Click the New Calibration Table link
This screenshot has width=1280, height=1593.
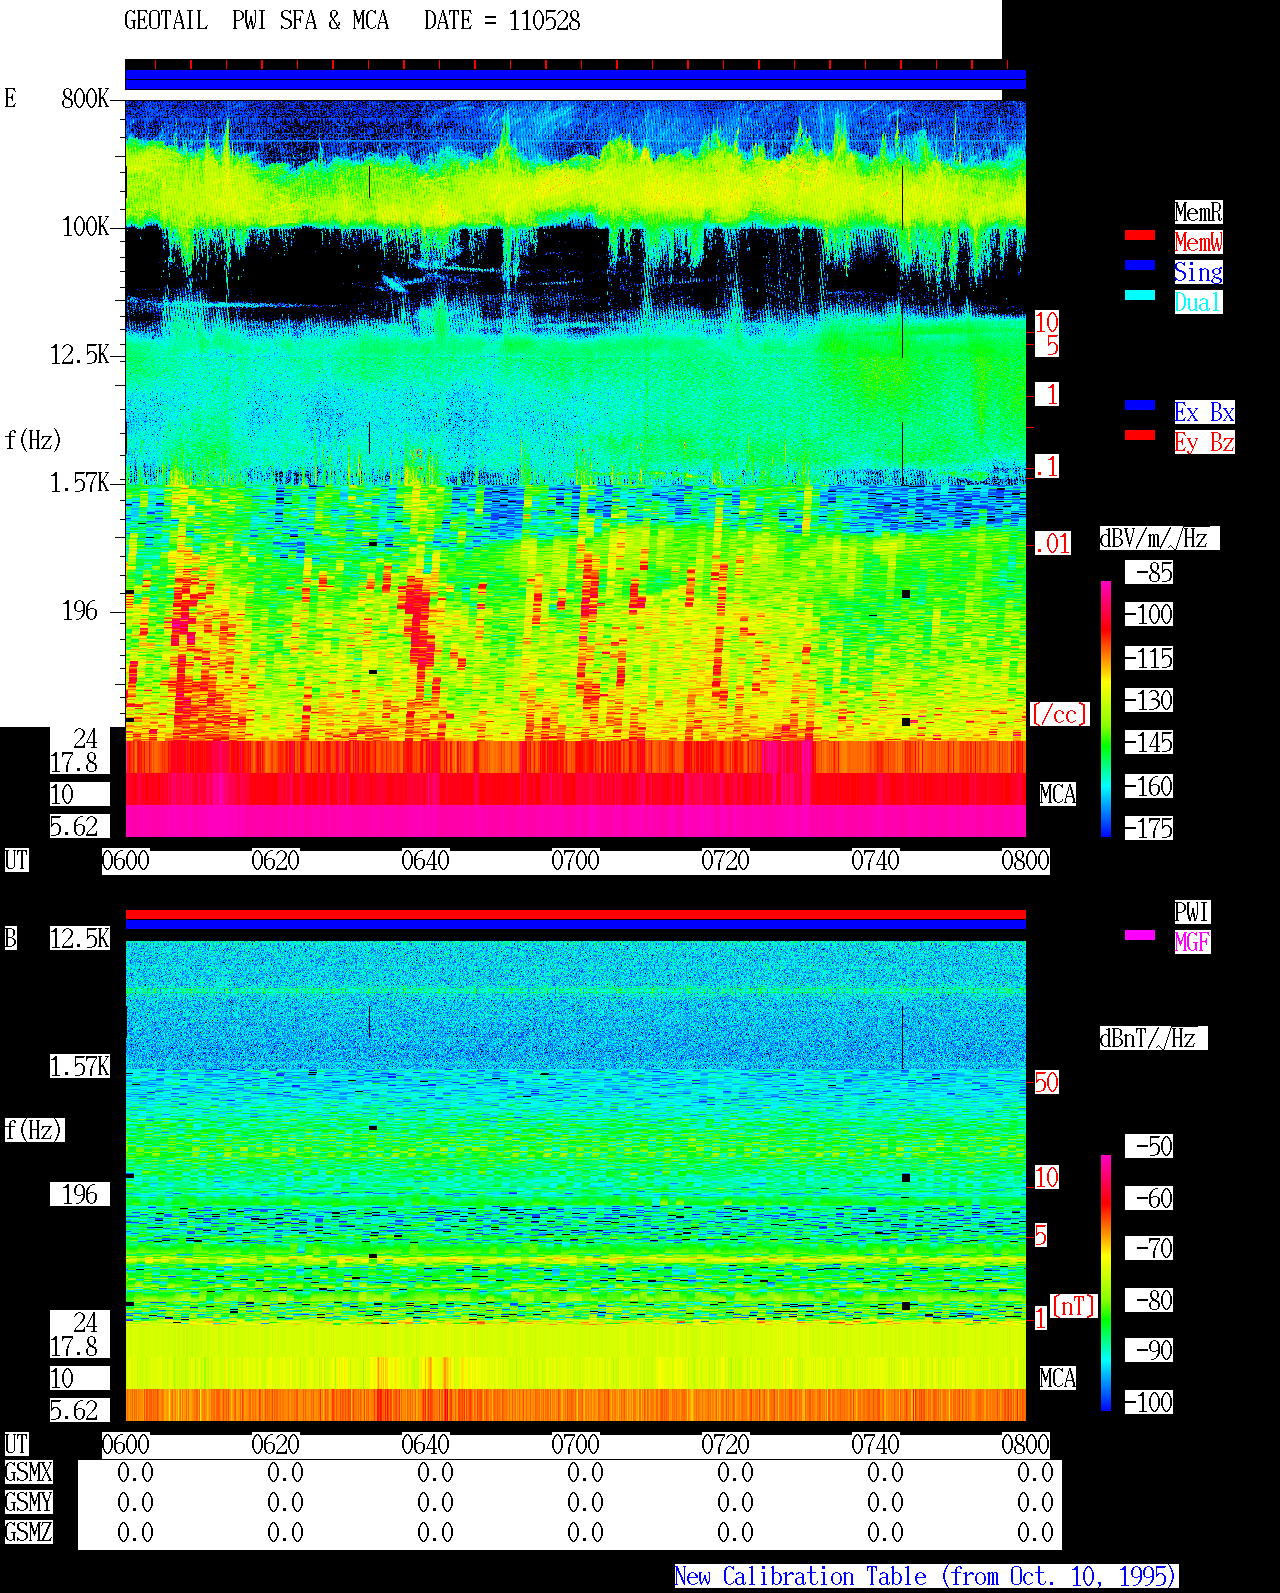926,1576
